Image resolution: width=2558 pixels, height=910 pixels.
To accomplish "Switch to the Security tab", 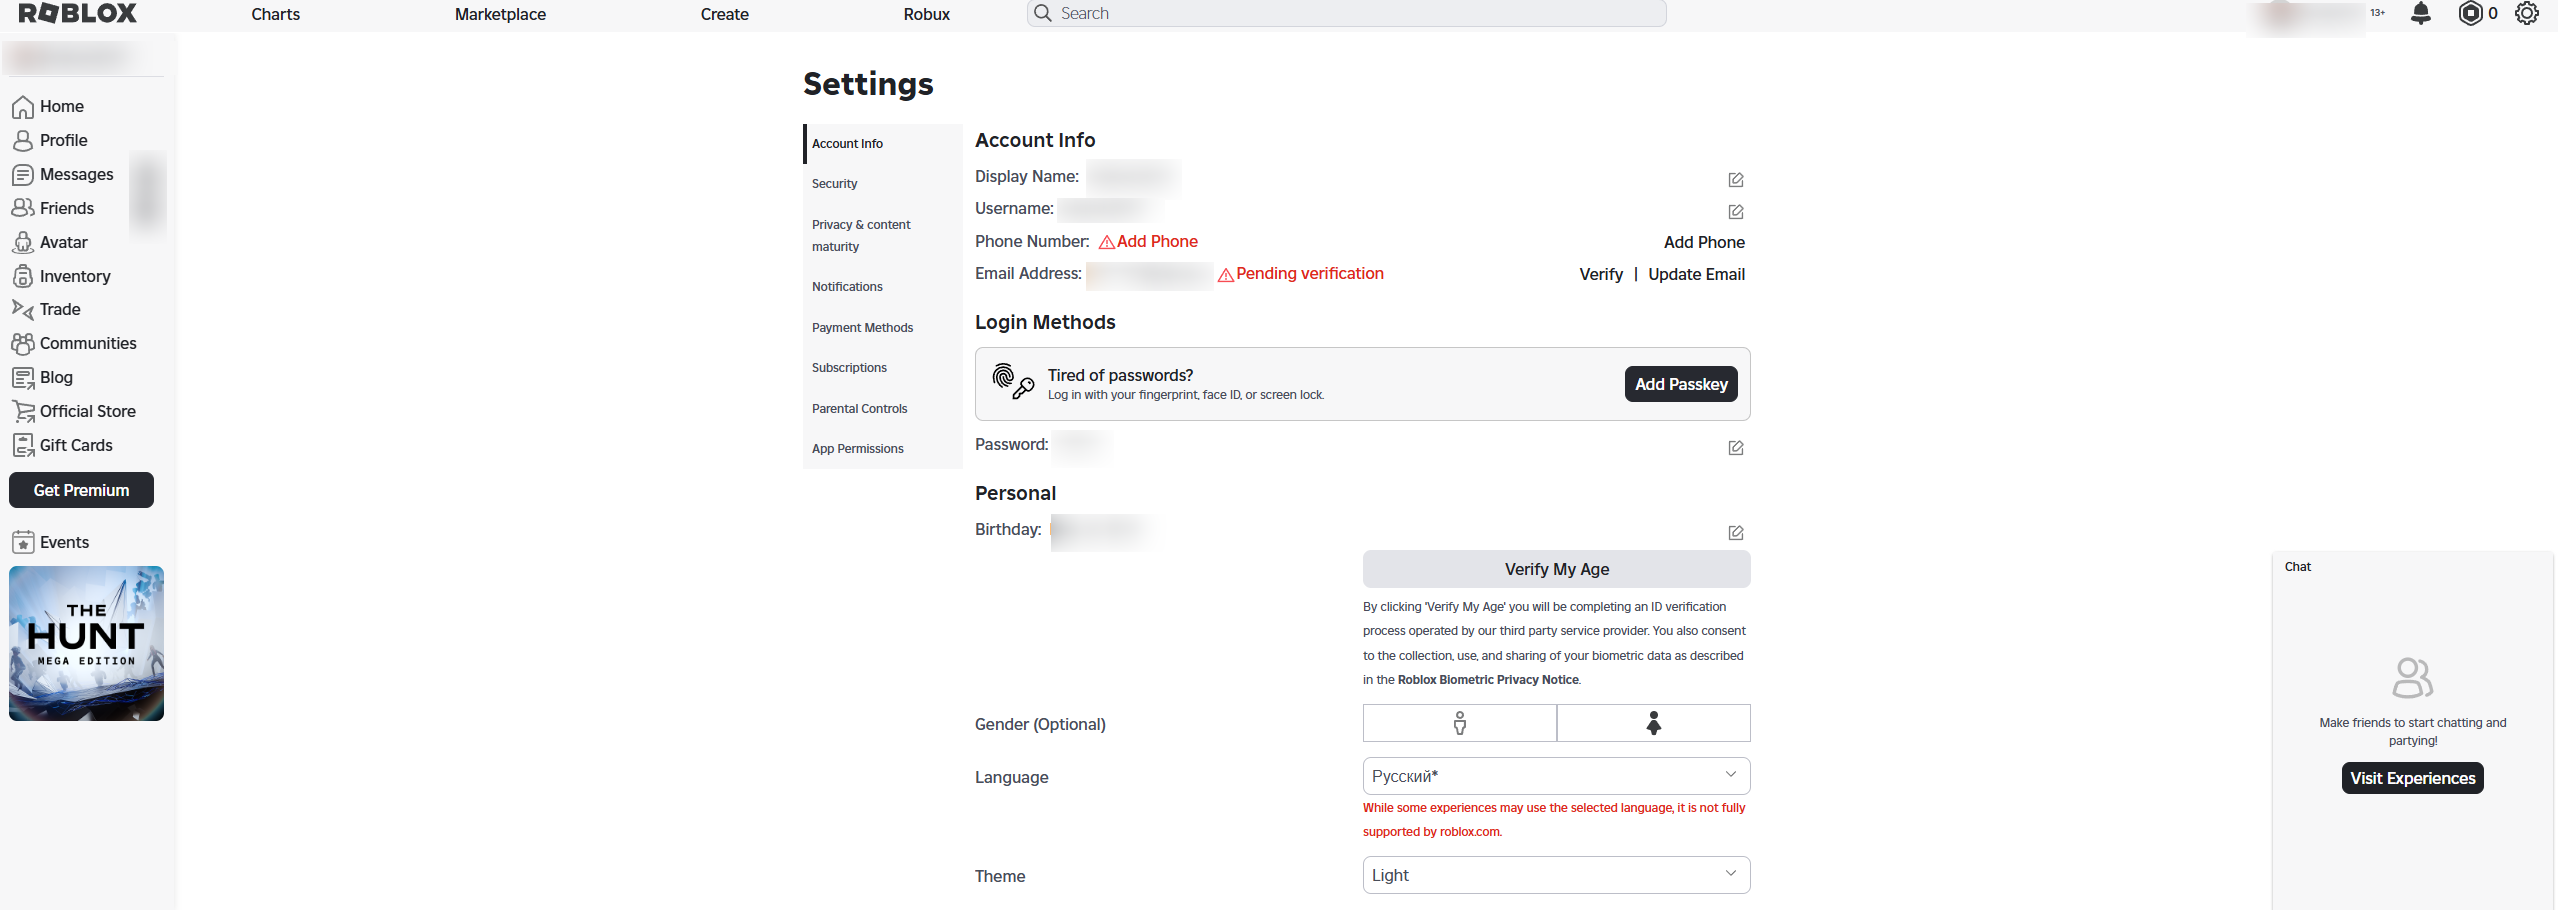I will pos(882,184).
